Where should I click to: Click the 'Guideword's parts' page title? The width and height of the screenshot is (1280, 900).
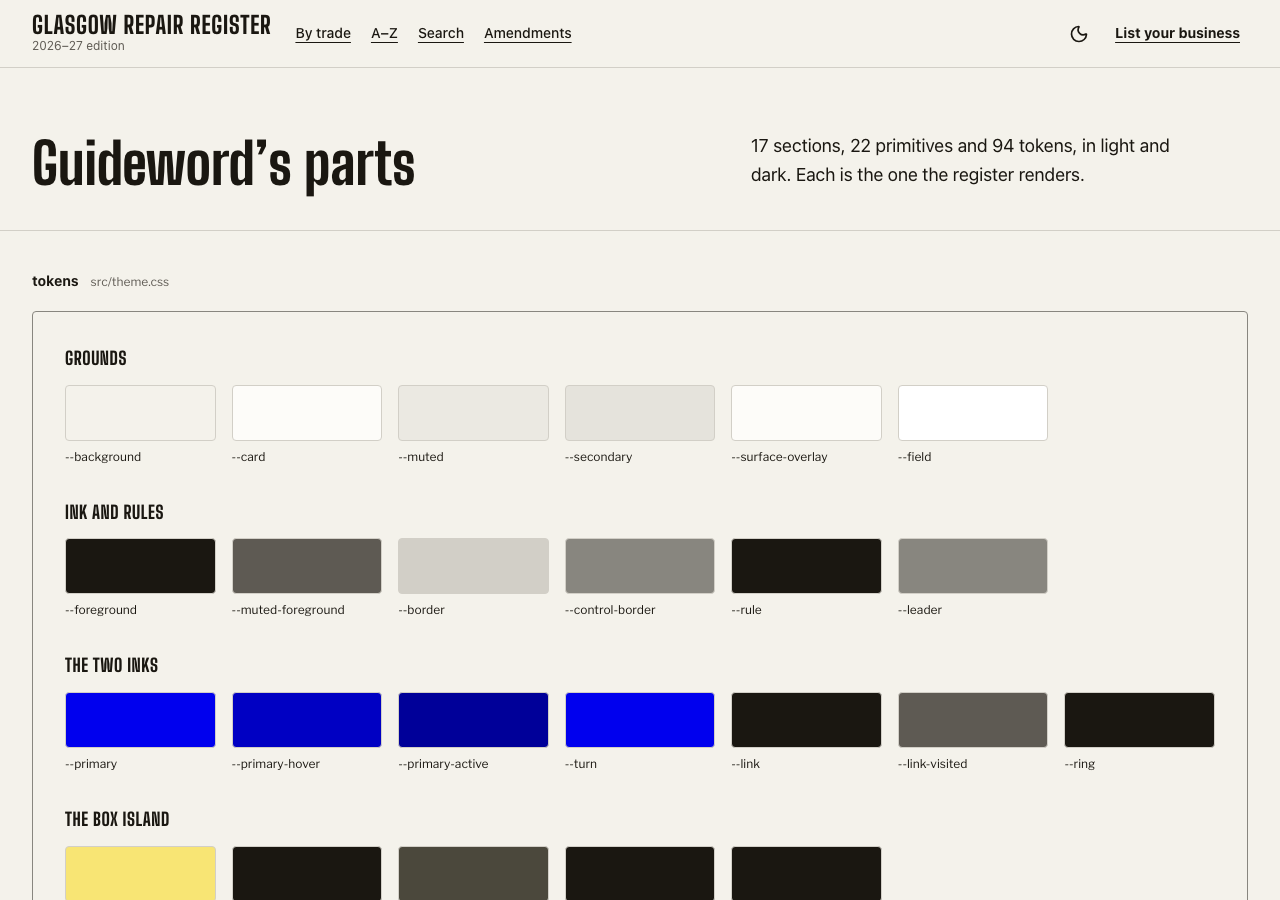point(223,164)
